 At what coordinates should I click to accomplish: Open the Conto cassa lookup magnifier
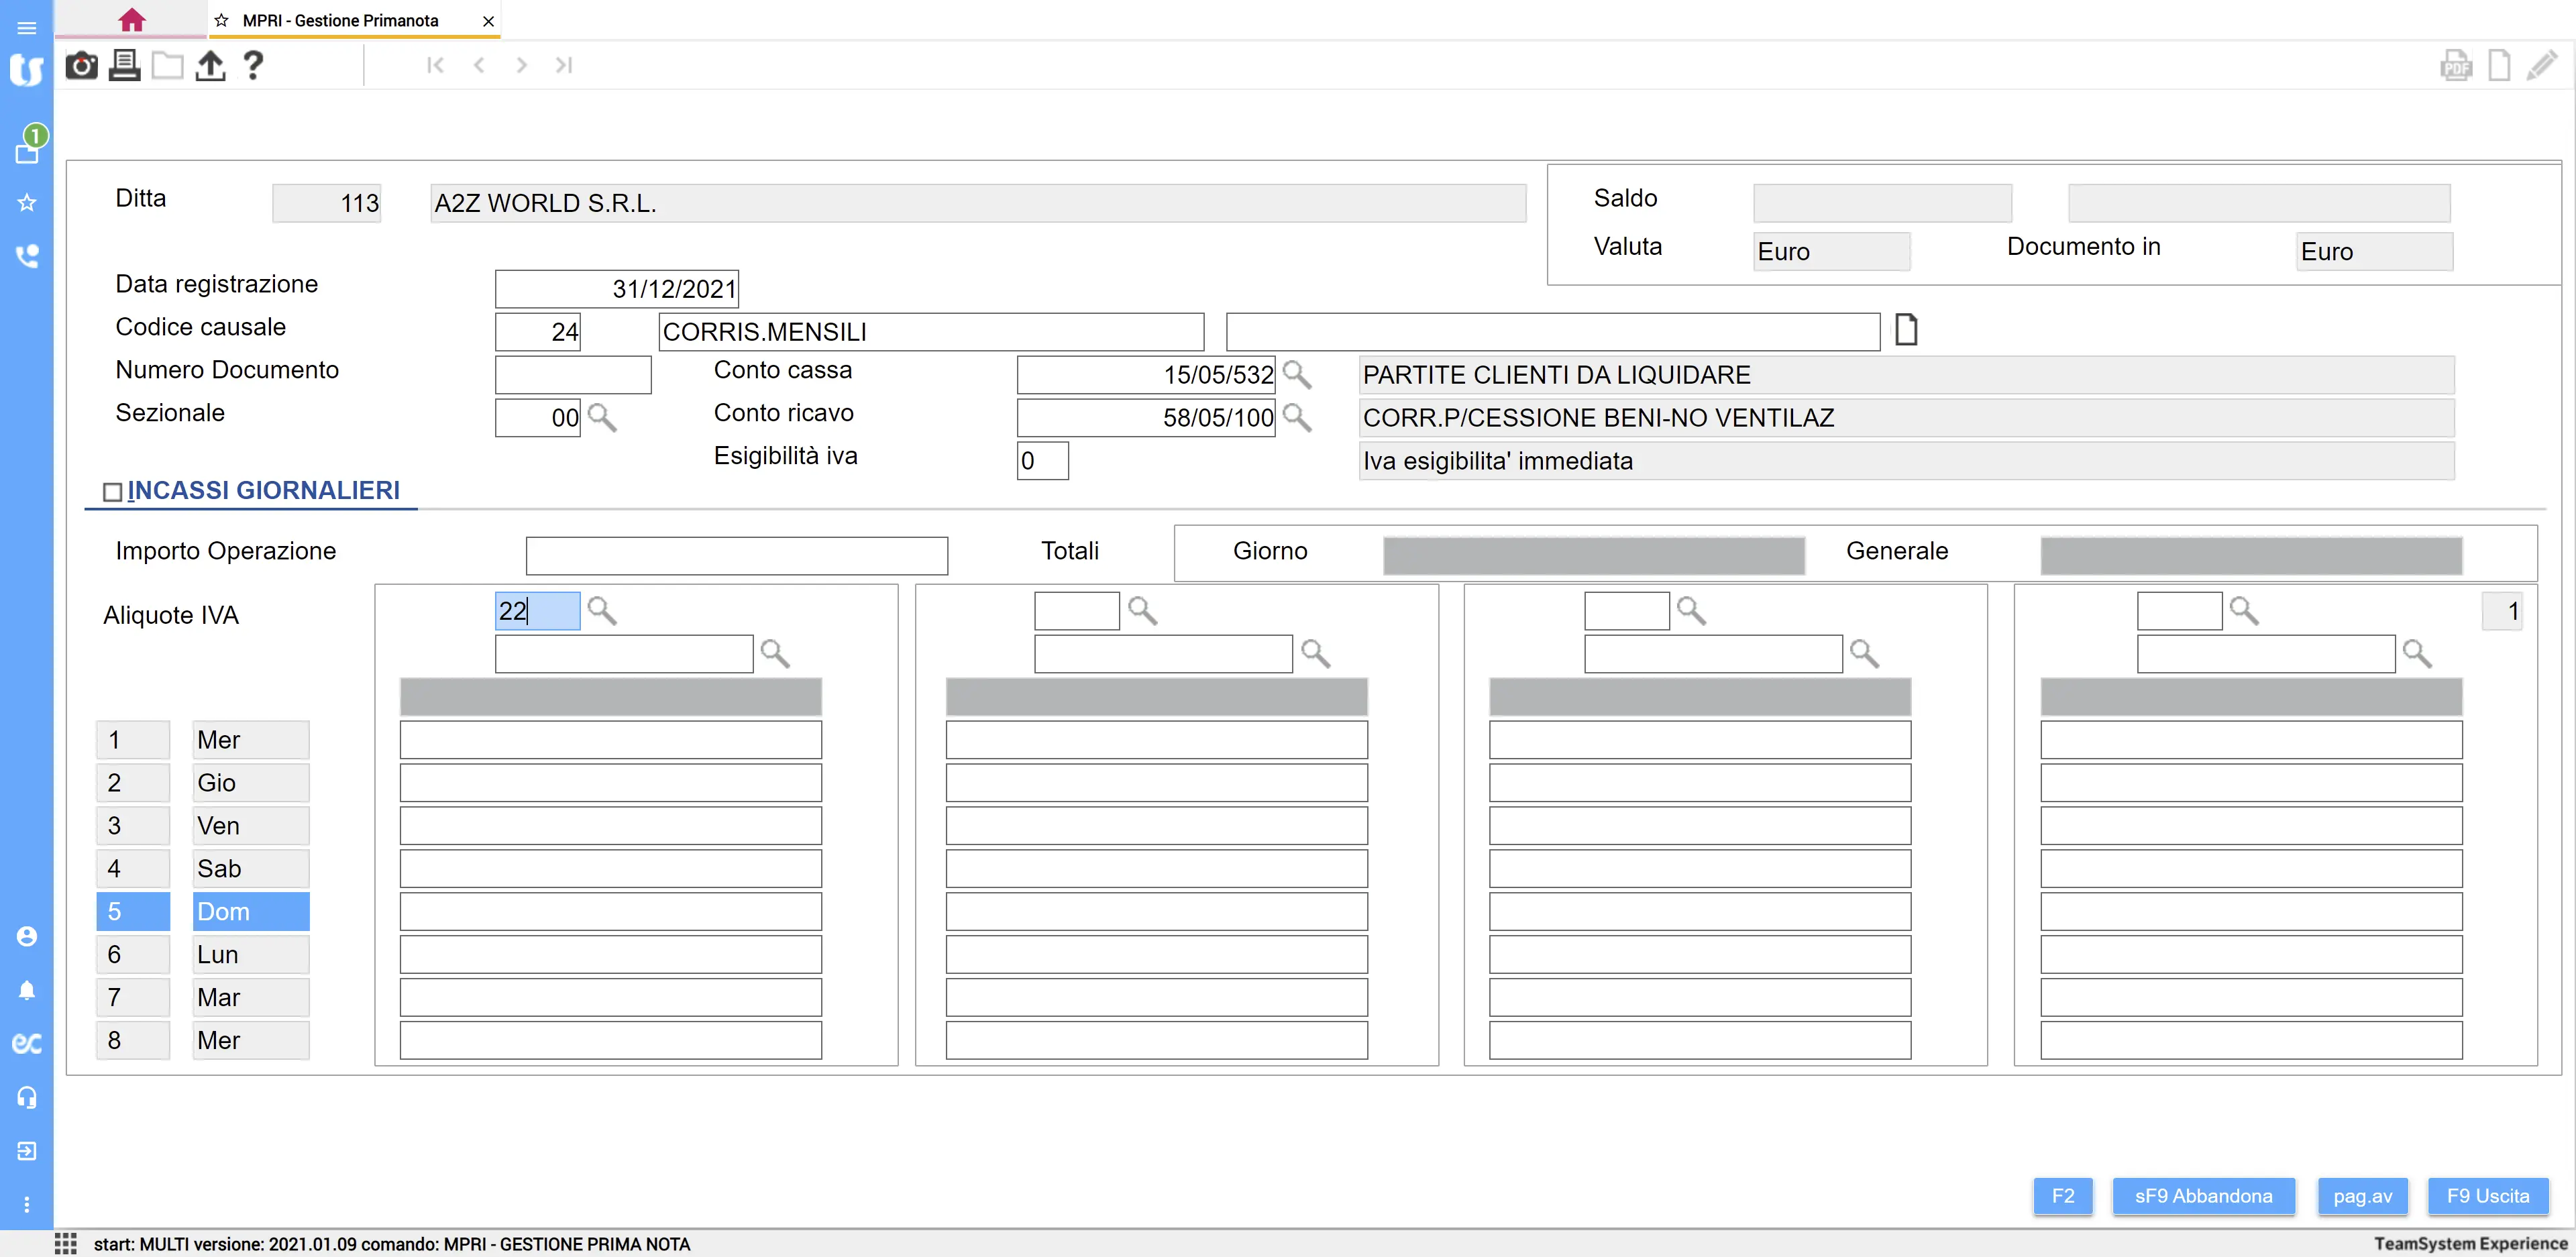[x=1296, y=375]
